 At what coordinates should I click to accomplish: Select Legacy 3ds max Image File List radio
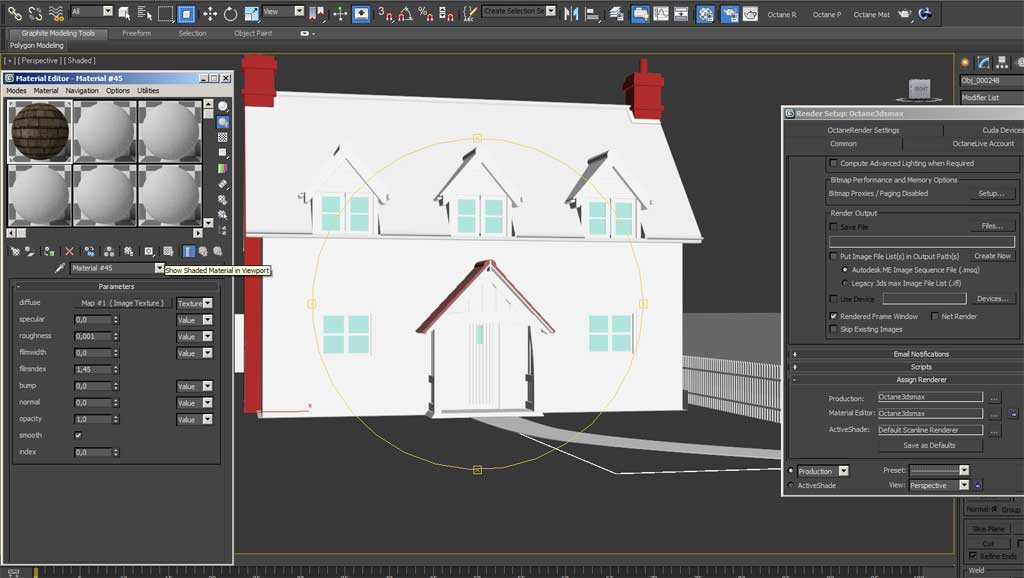click(x=844, y=283)
